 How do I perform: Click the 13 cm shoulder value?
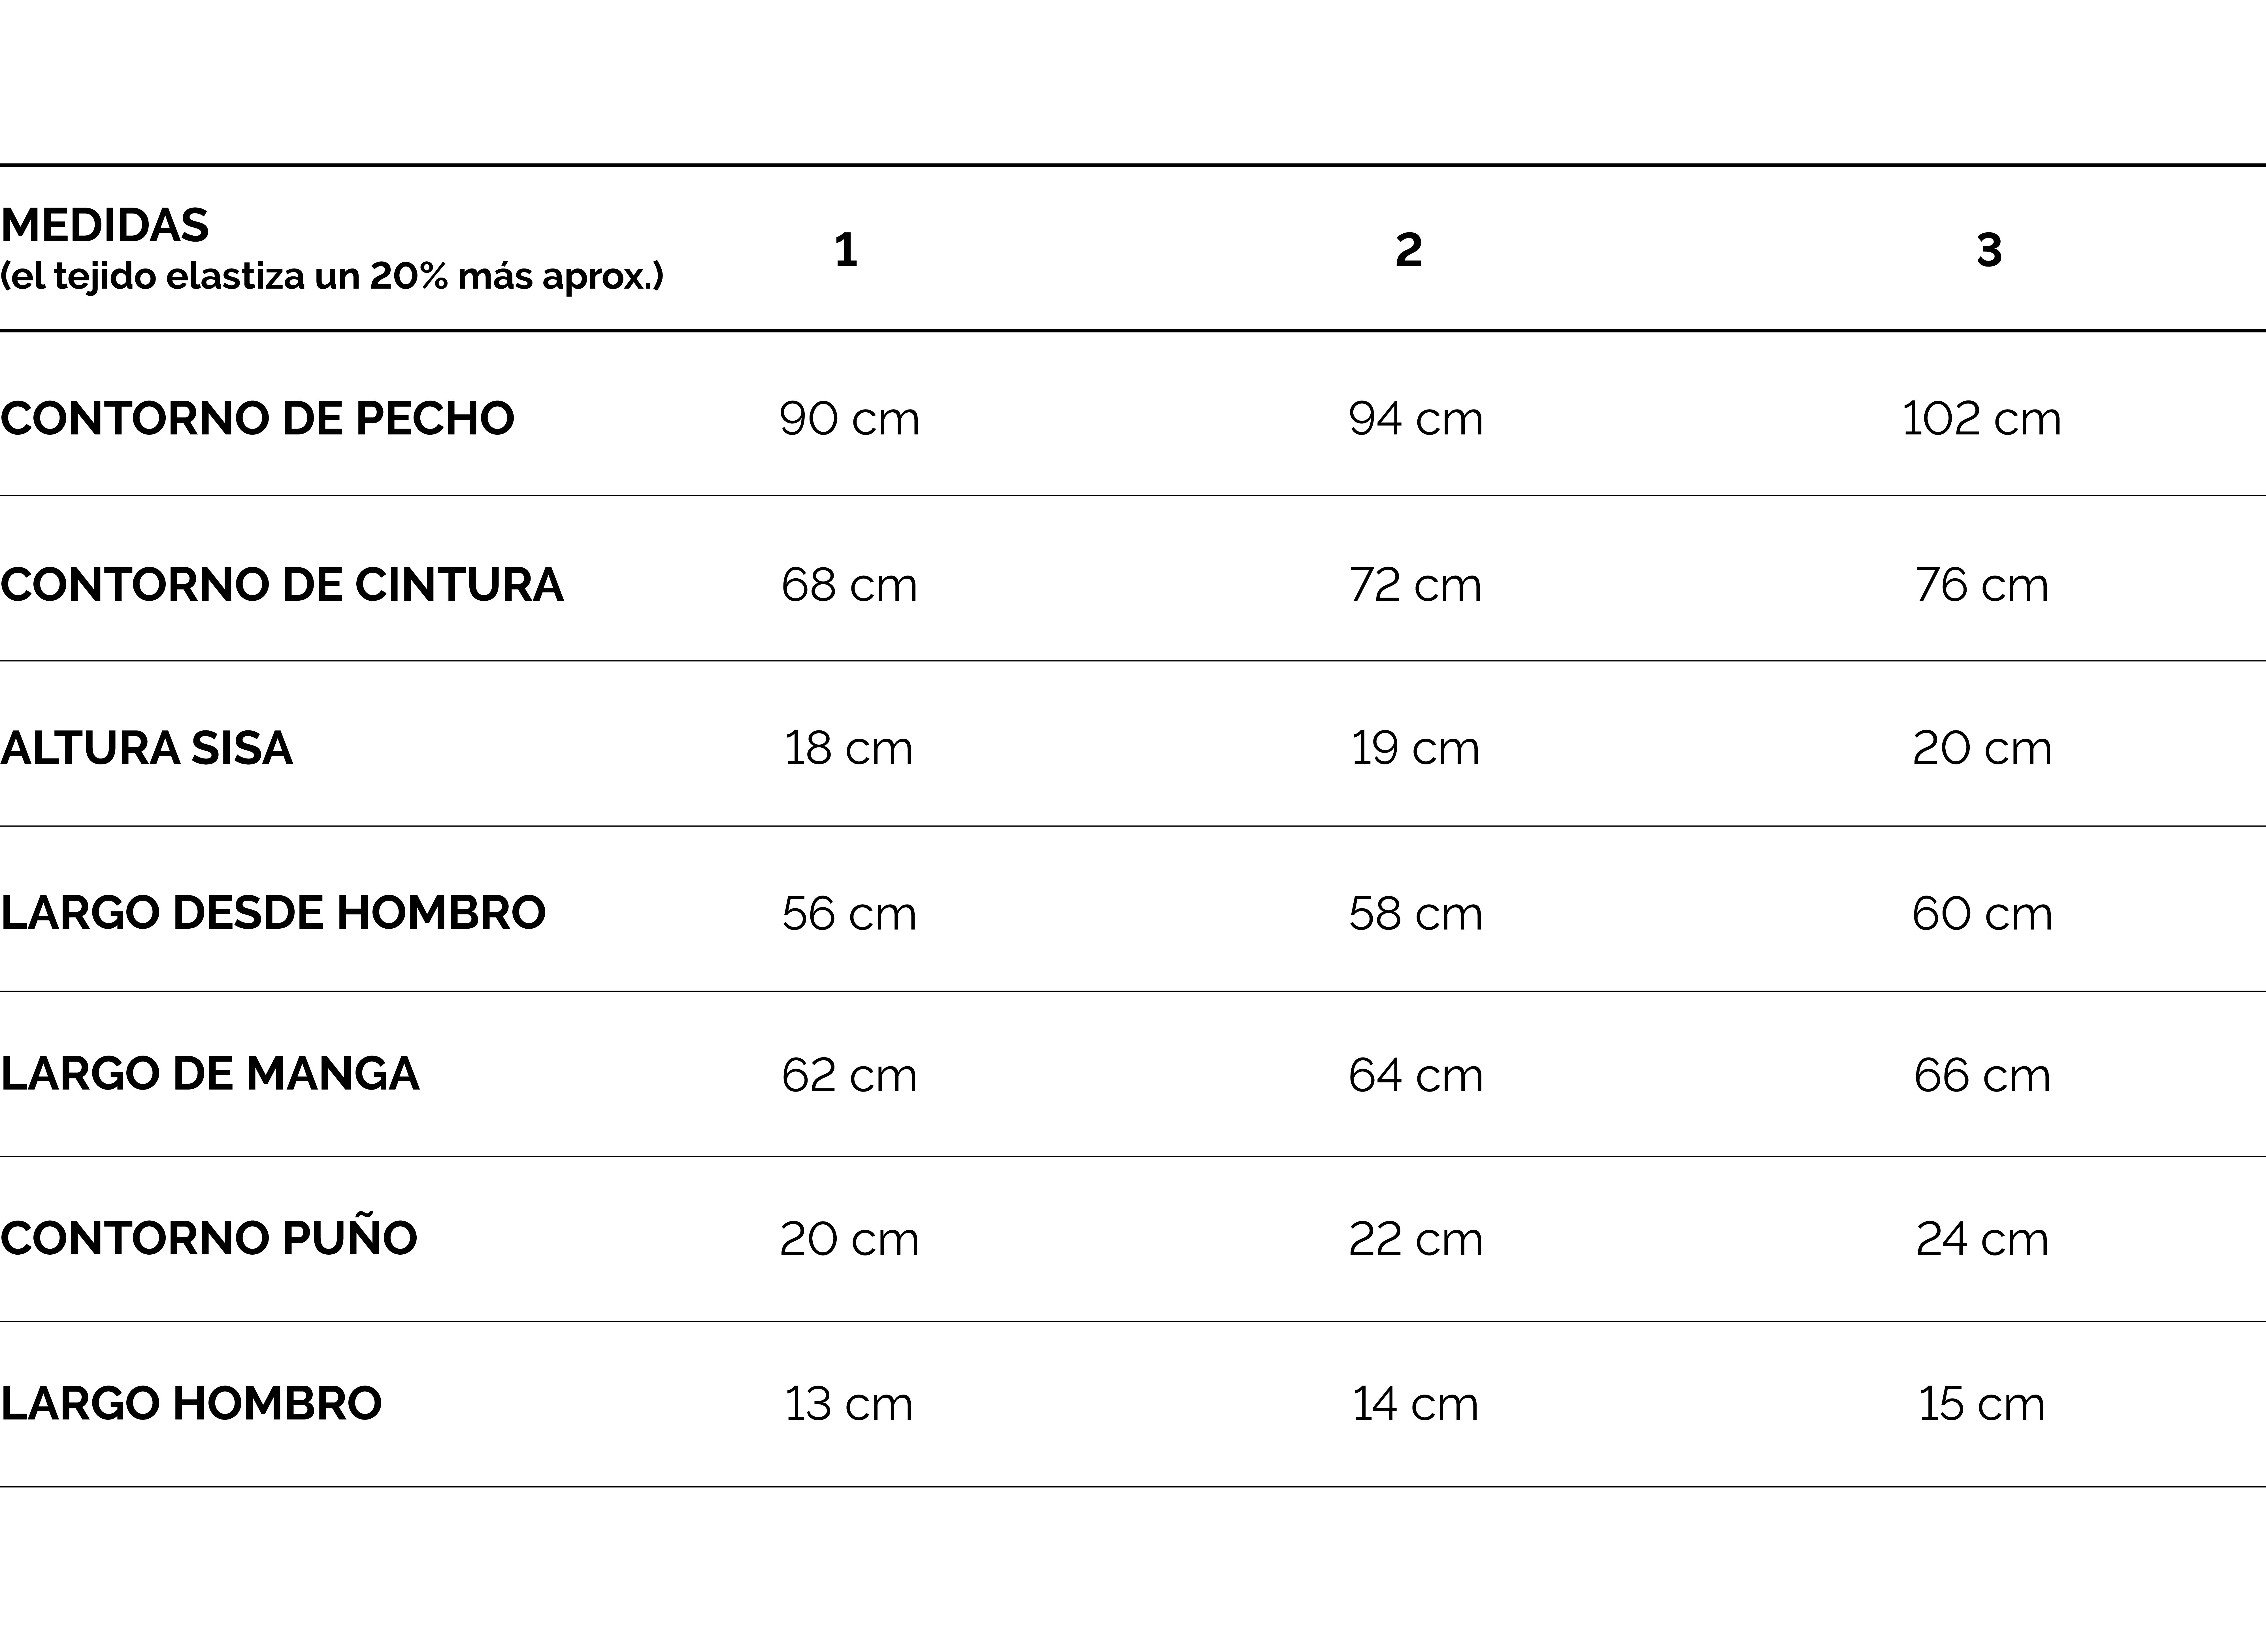(848, 1404)
